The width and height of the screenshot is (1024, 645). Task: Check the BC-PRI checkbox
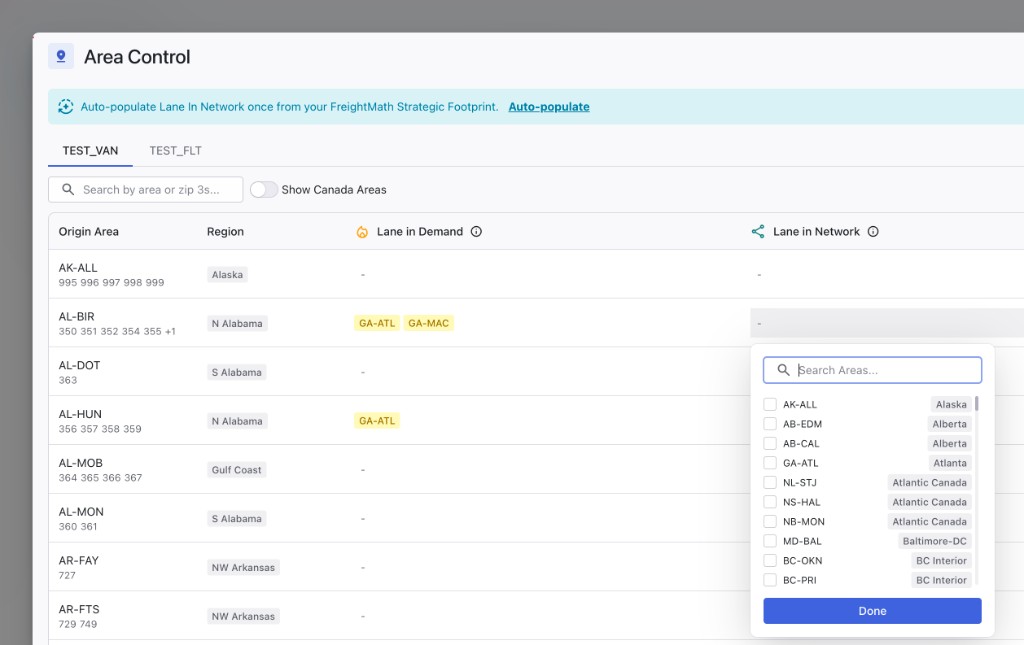tap(770, 580)
